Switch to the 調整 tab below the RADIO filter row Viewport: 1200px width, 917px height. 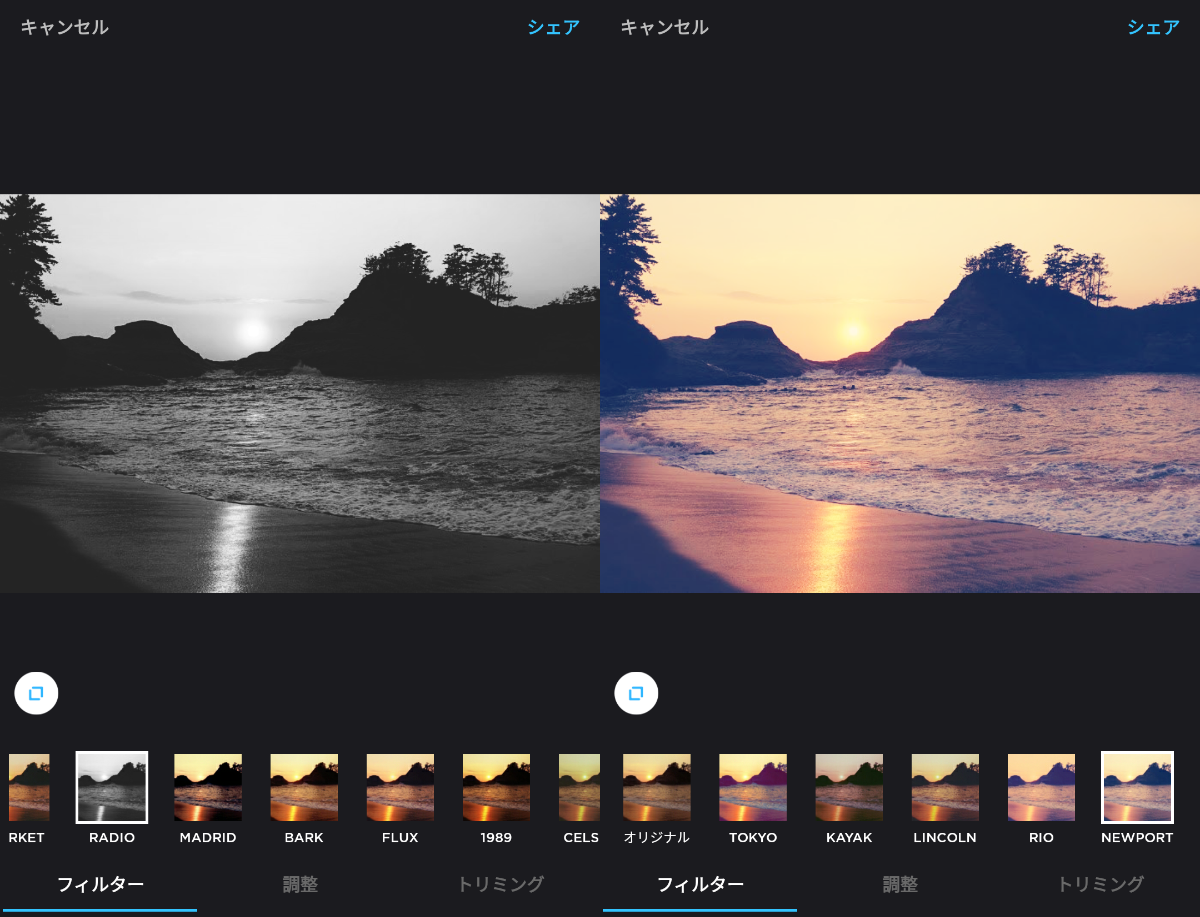(x=300, y=885)
